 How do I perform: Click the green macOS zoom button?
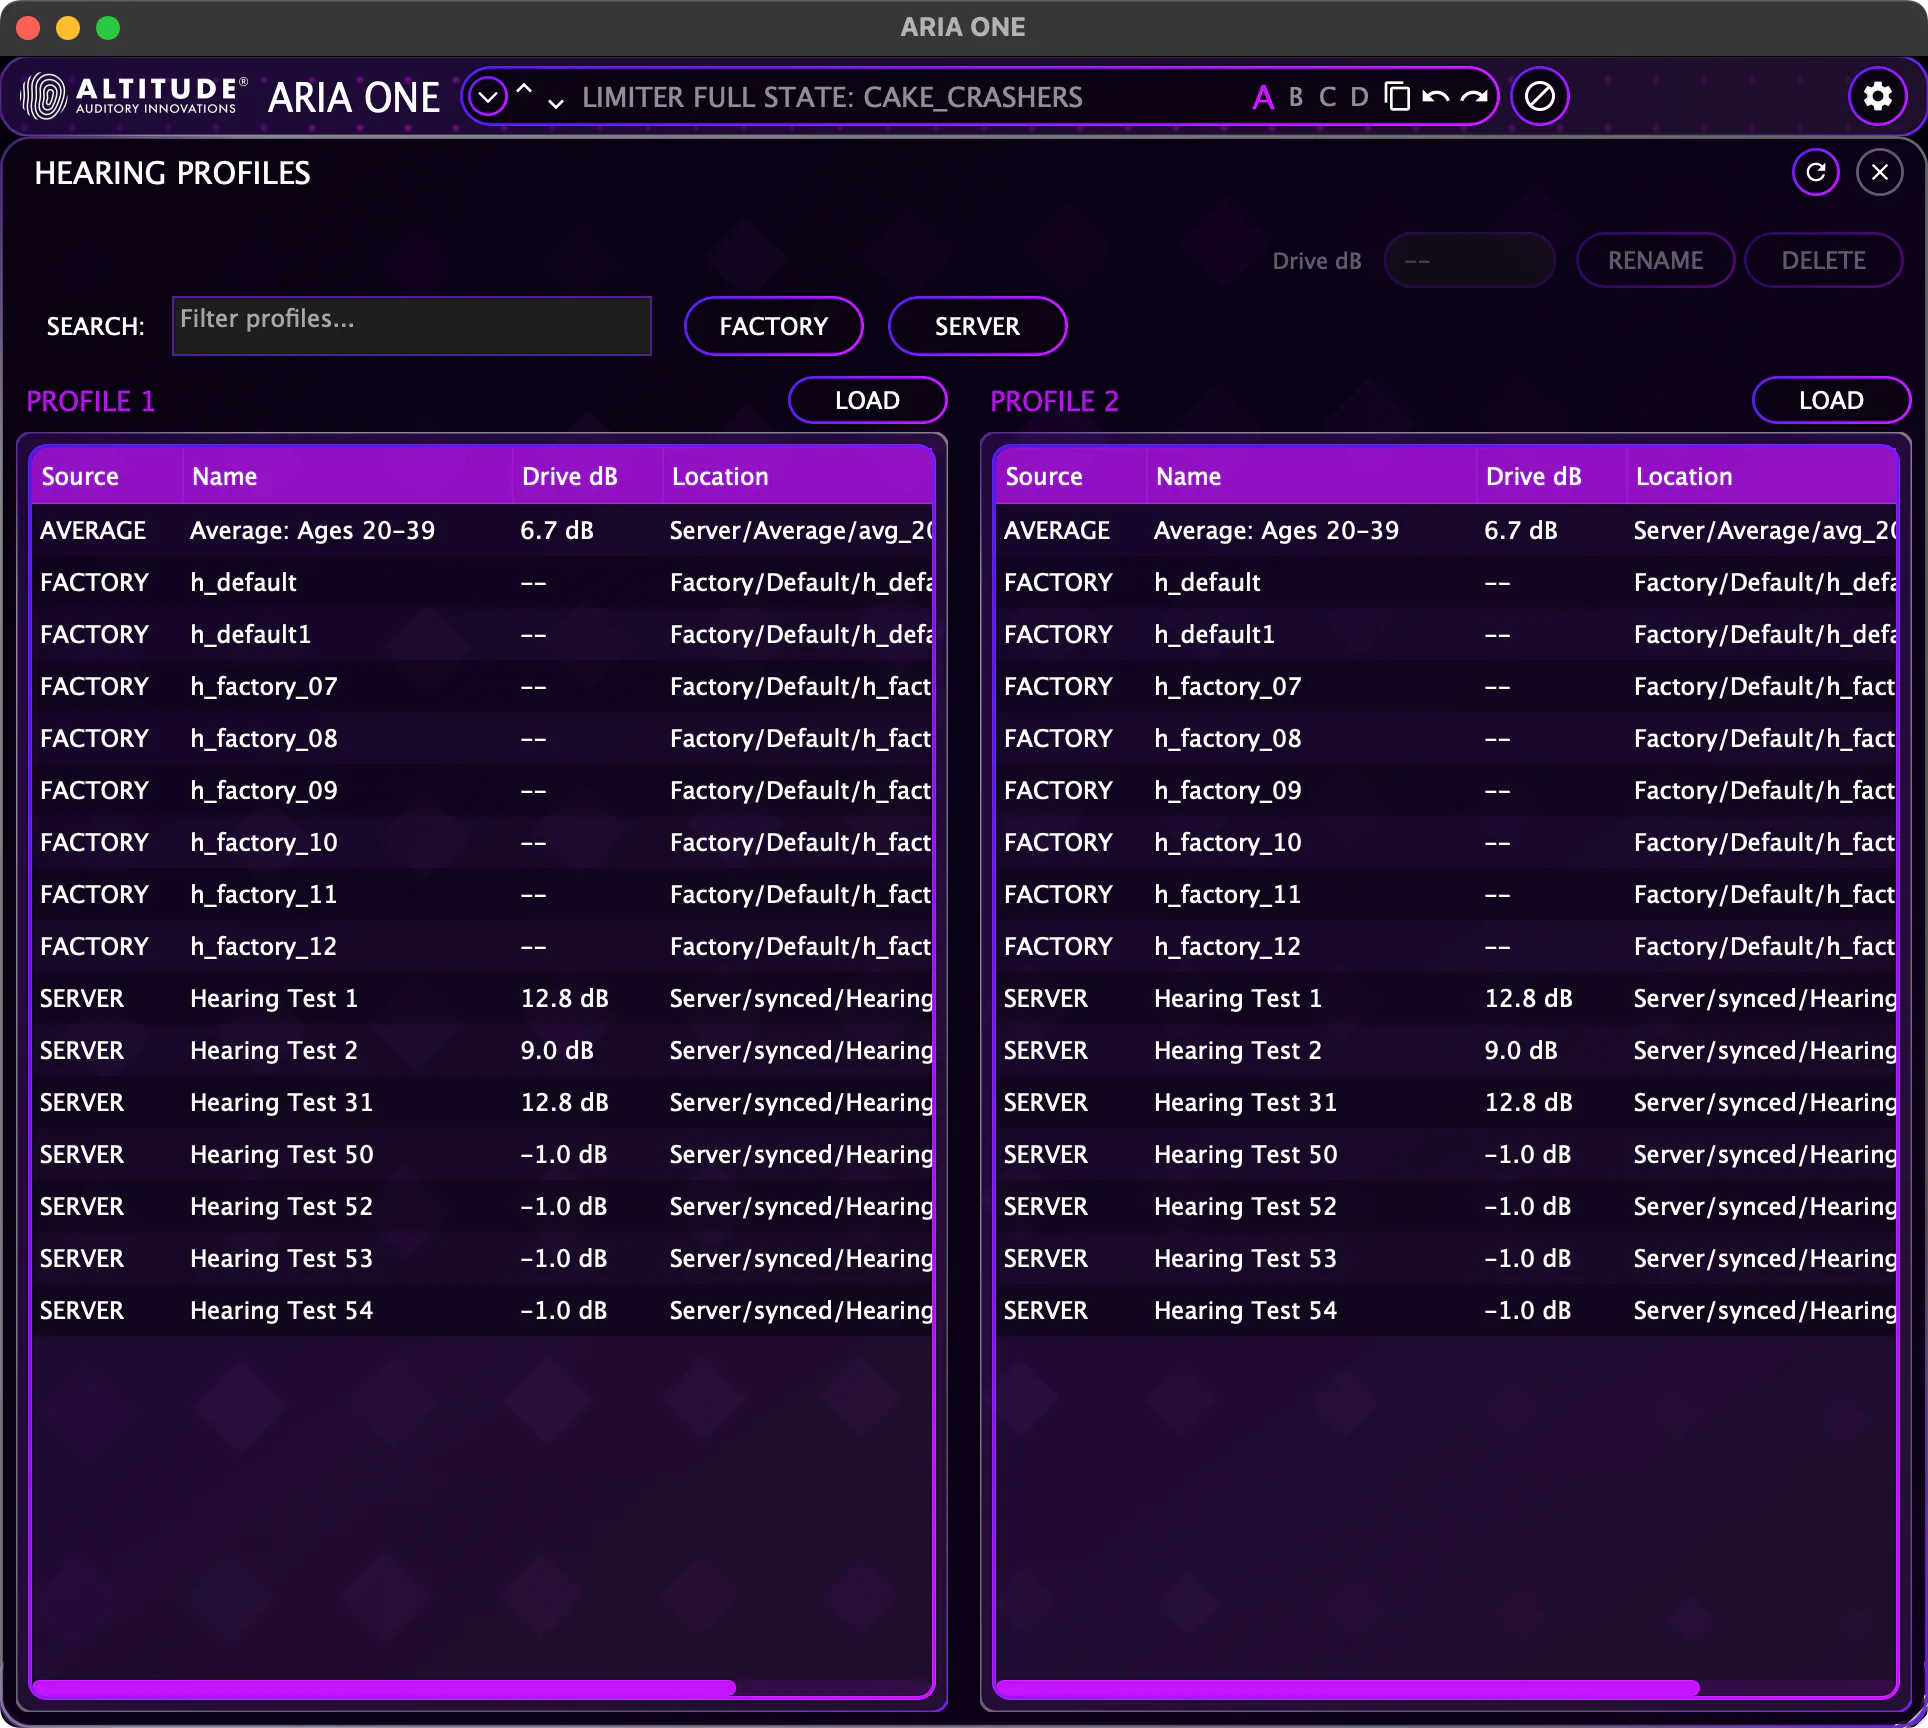[108, 27]
